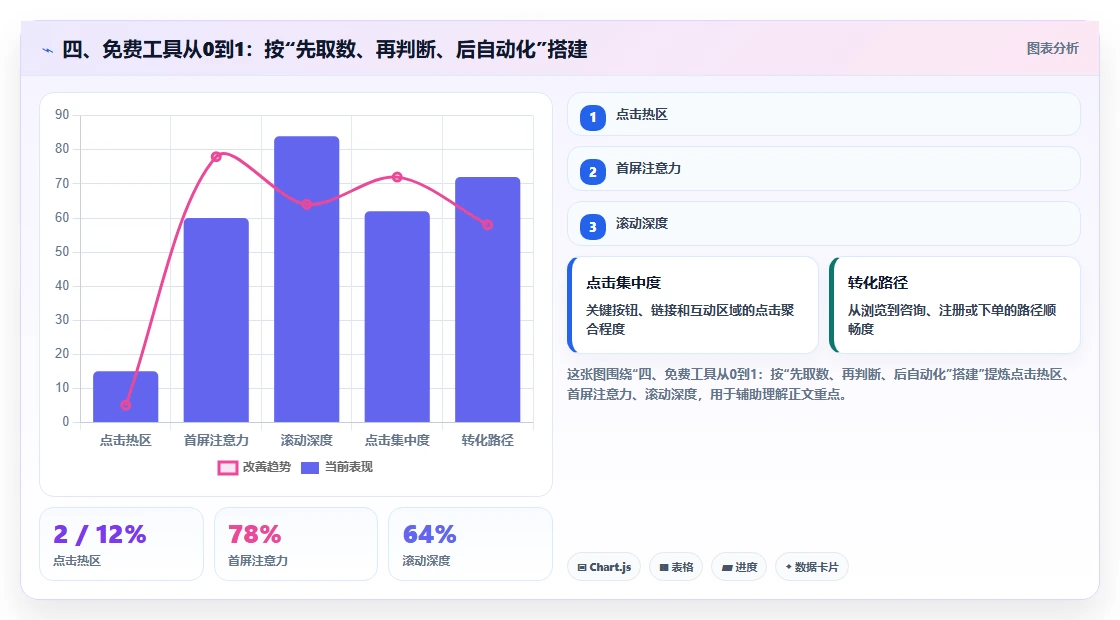Click the number 3 badge beside 滚动深度
1120x620 pixels.
click(592, 227)
